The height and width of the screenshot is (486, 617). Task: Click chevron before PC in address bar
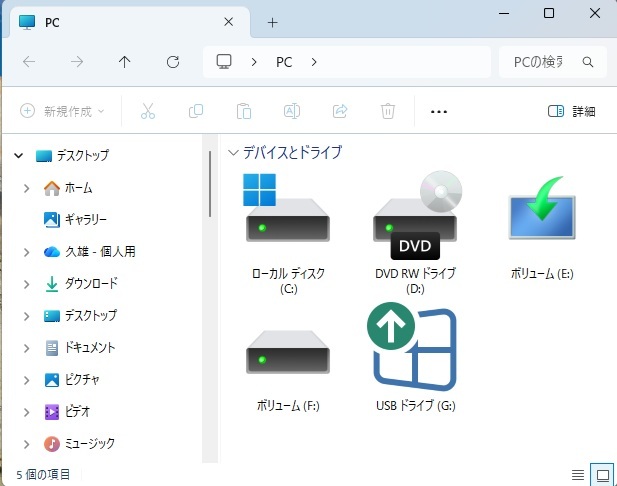point(254,62)
